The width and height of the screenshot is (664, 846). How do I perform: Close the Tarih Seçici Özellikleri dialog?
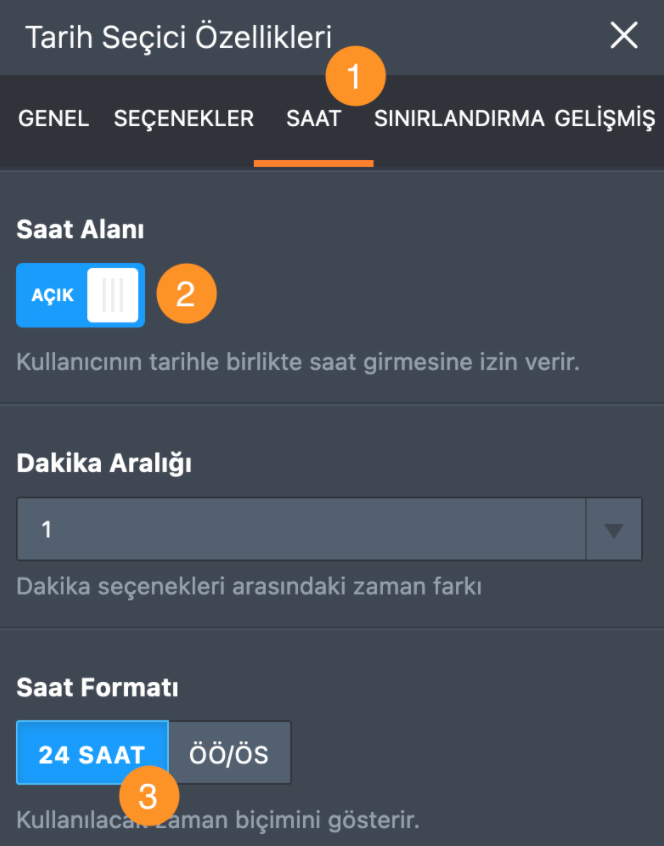(x=624, y=35)
